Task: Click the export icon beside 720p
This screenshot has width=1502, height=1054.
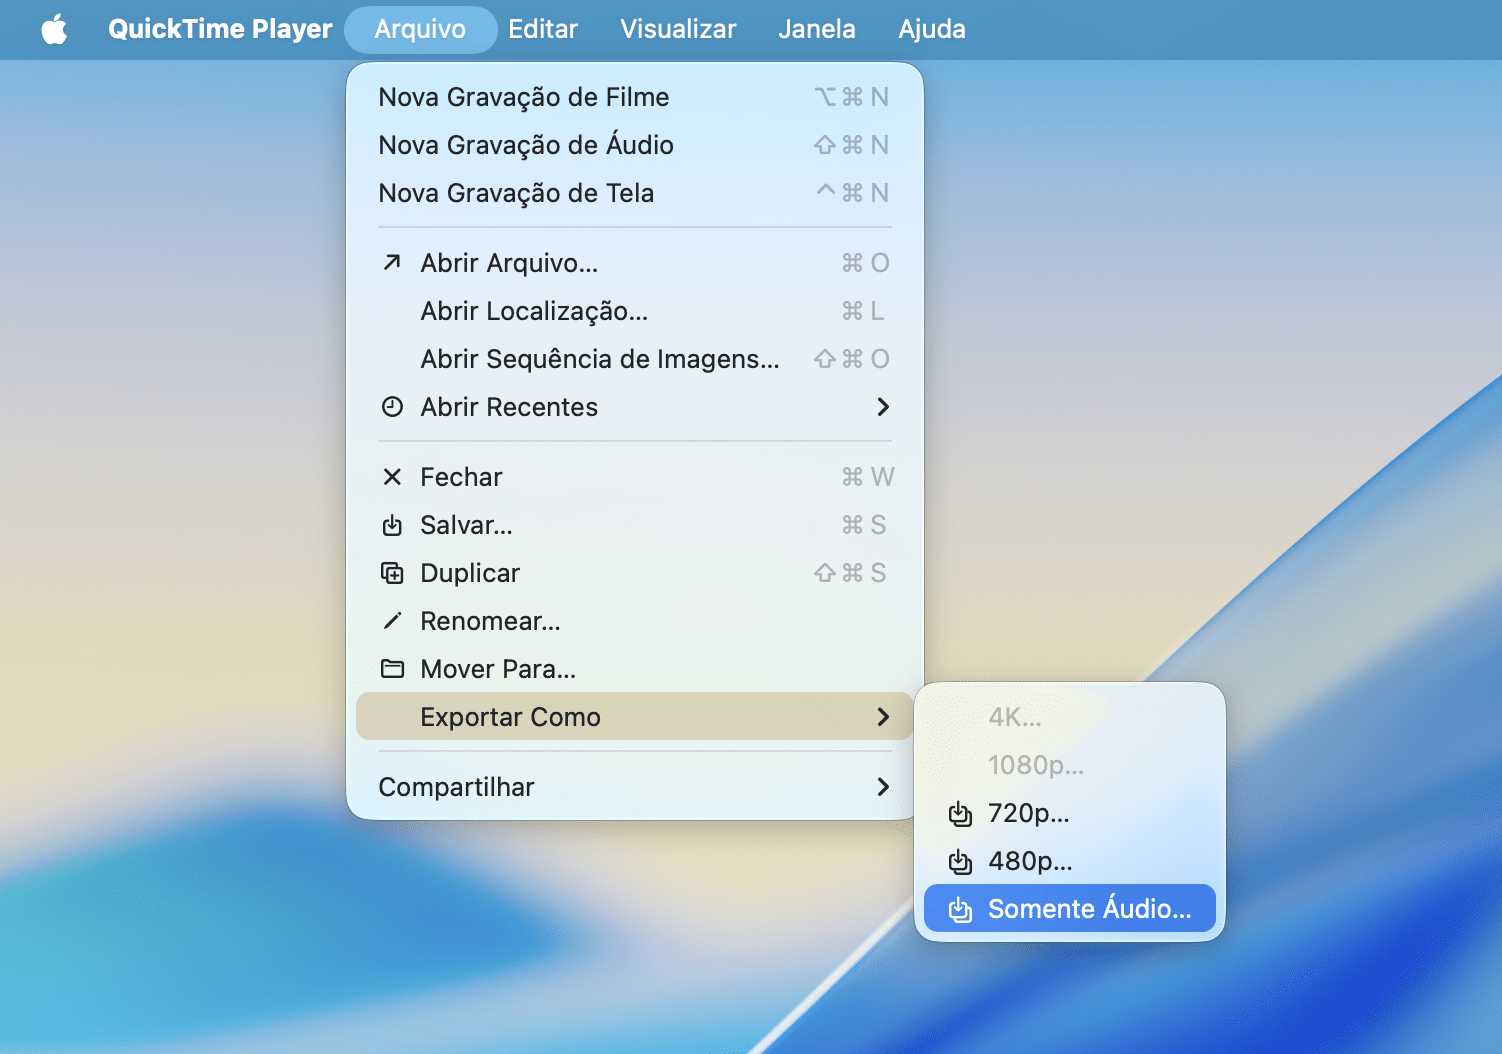Action: click(960, 814)
